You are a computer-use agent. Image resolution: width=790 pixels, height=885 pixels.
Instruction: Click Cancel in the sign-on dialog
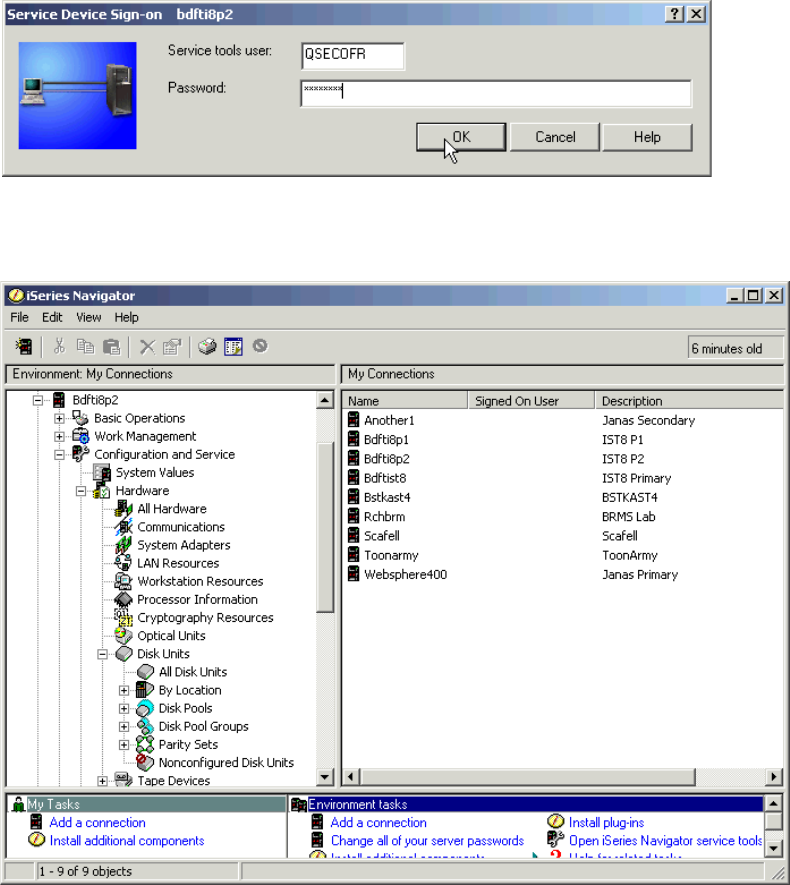pyautogui.click(x=555, y=137)
